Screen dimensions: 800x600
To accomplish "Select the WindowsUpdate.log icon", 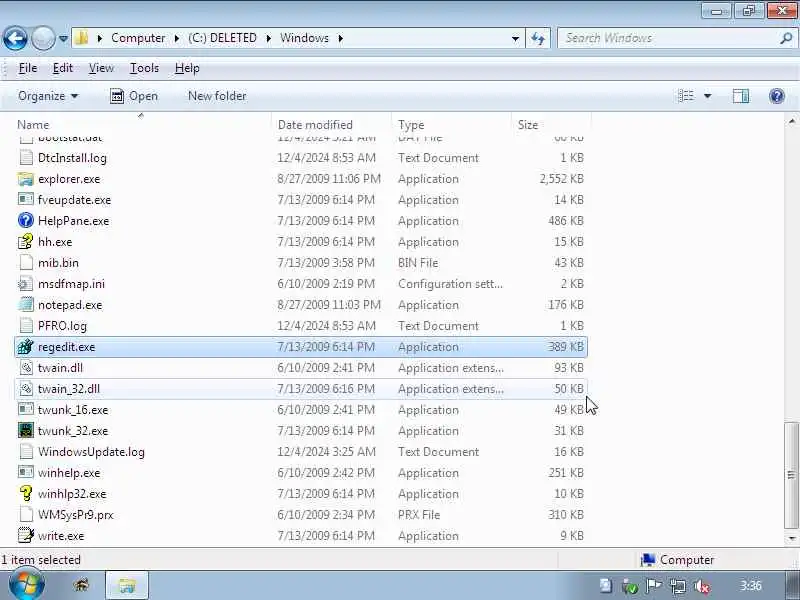I will tap(26, 452).
